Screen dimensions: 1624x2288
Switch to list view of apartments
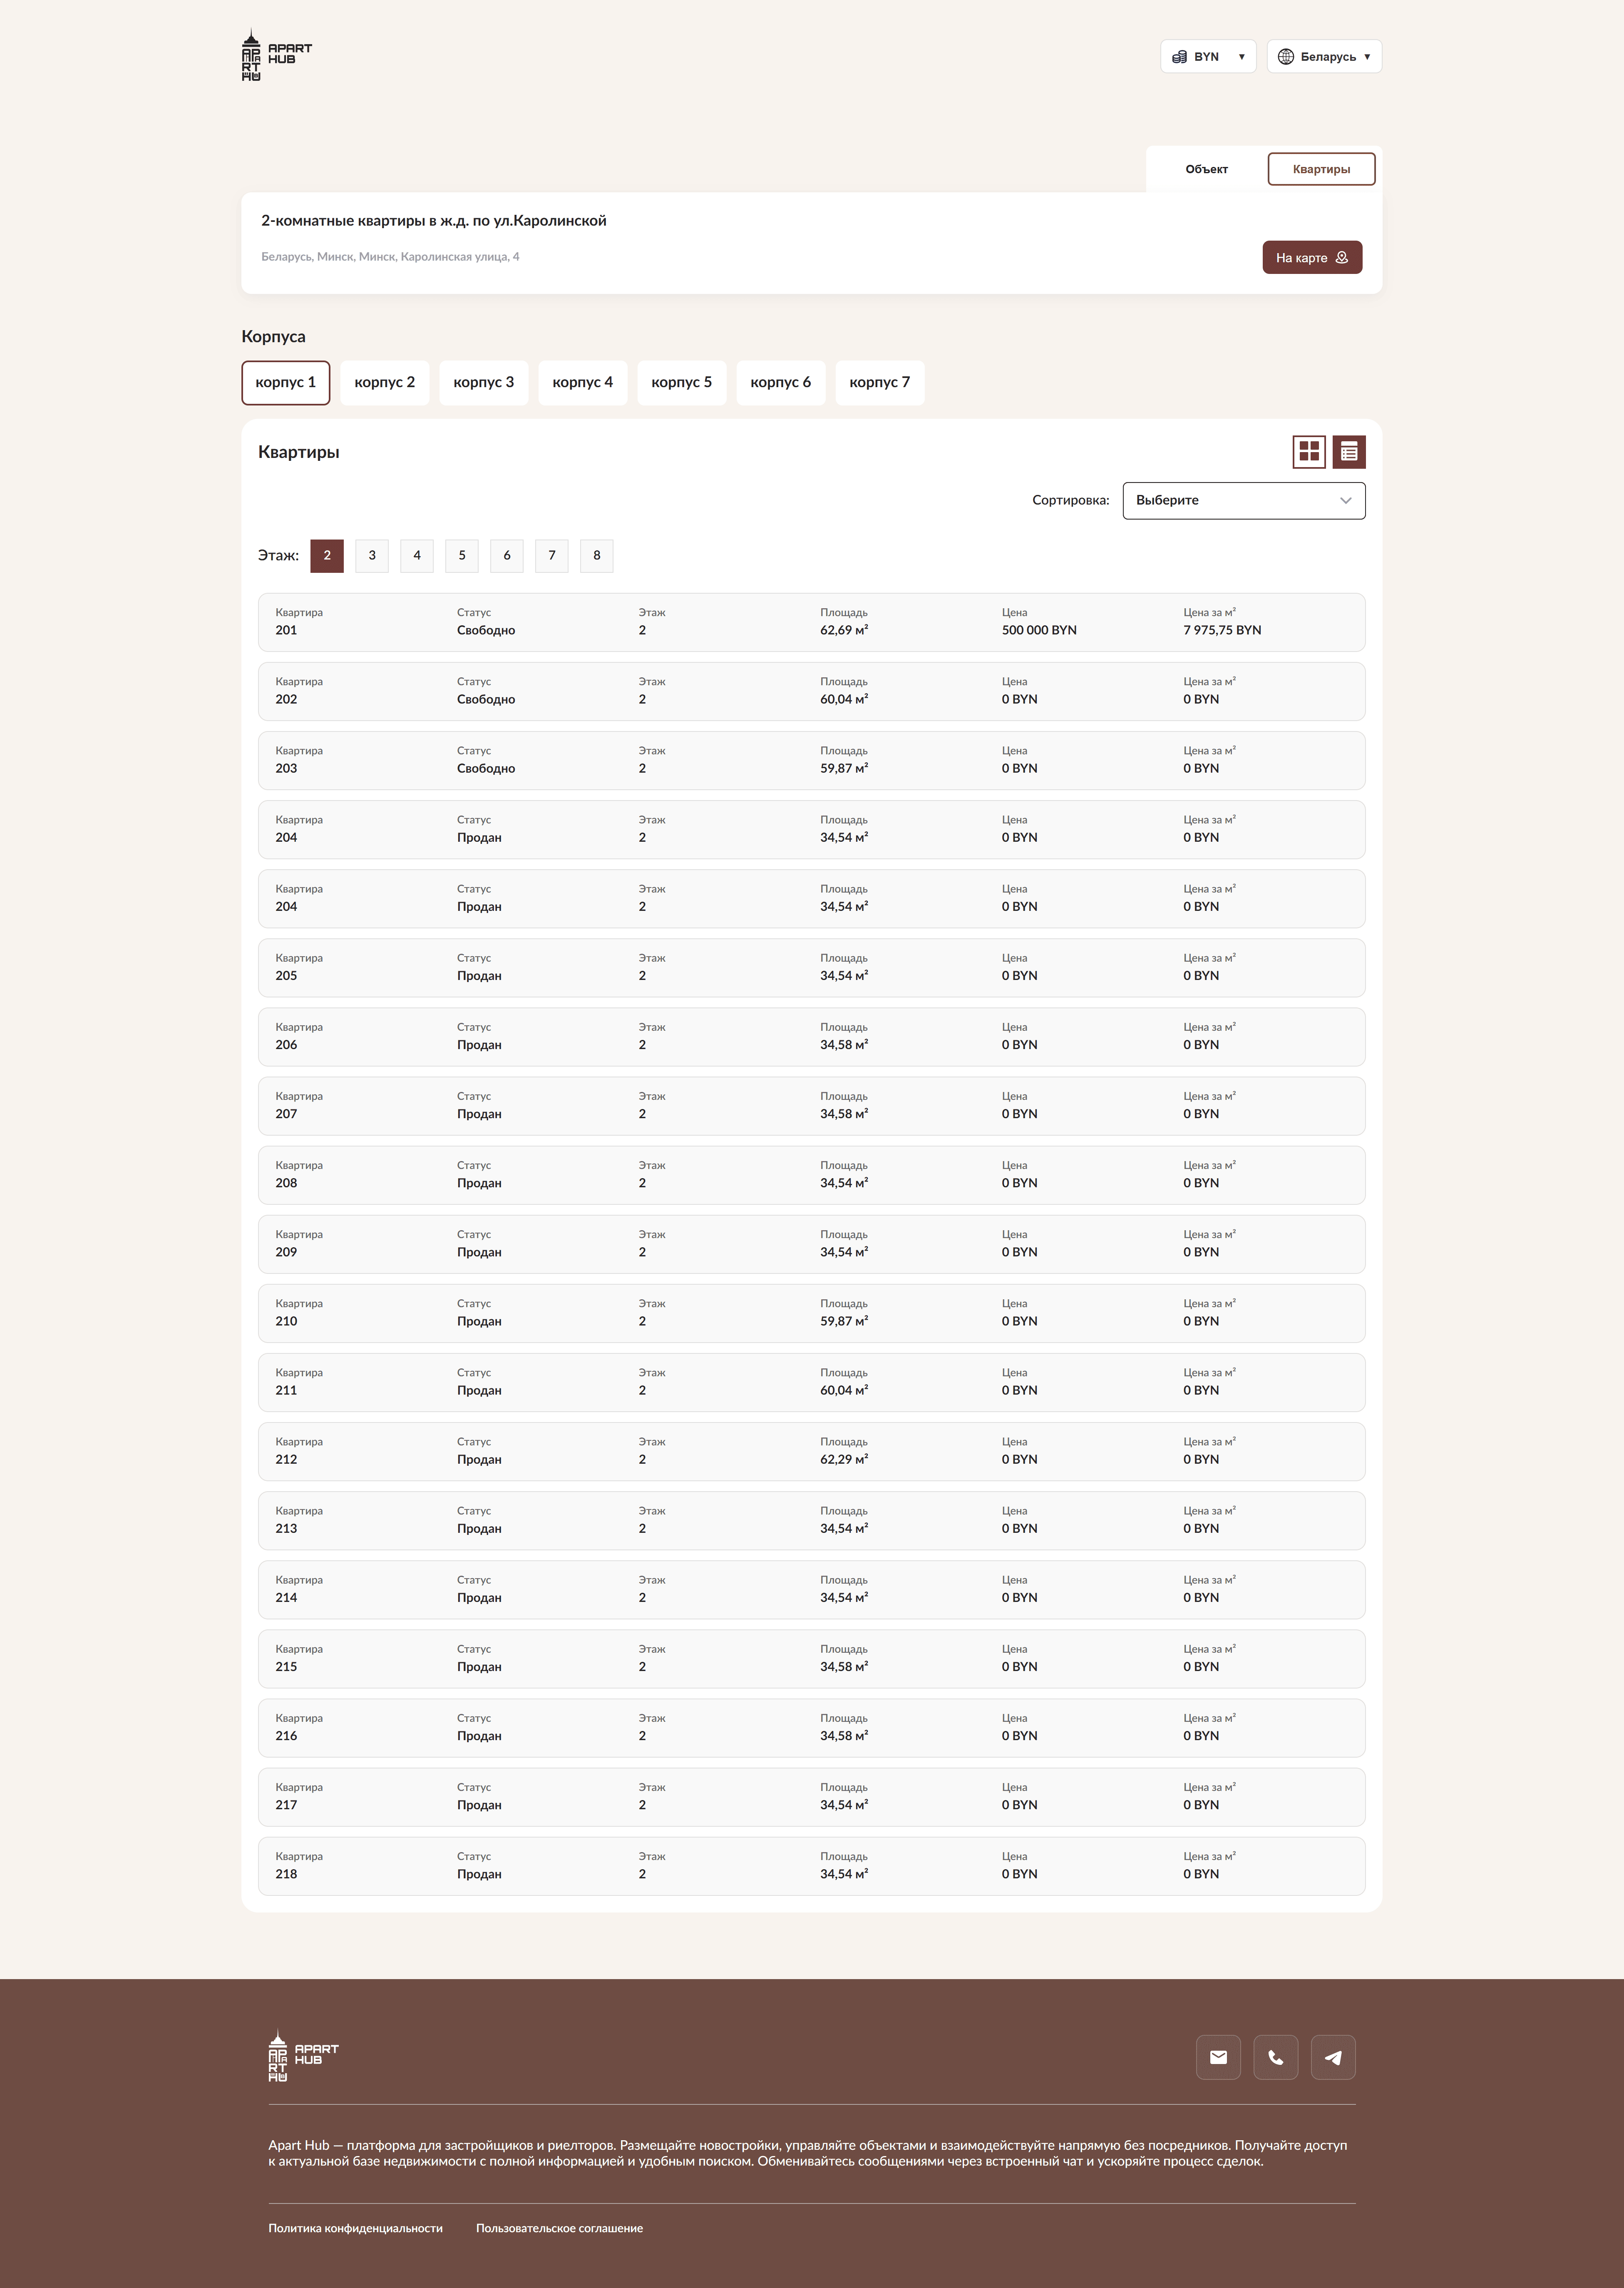(x=1349, y=452)
